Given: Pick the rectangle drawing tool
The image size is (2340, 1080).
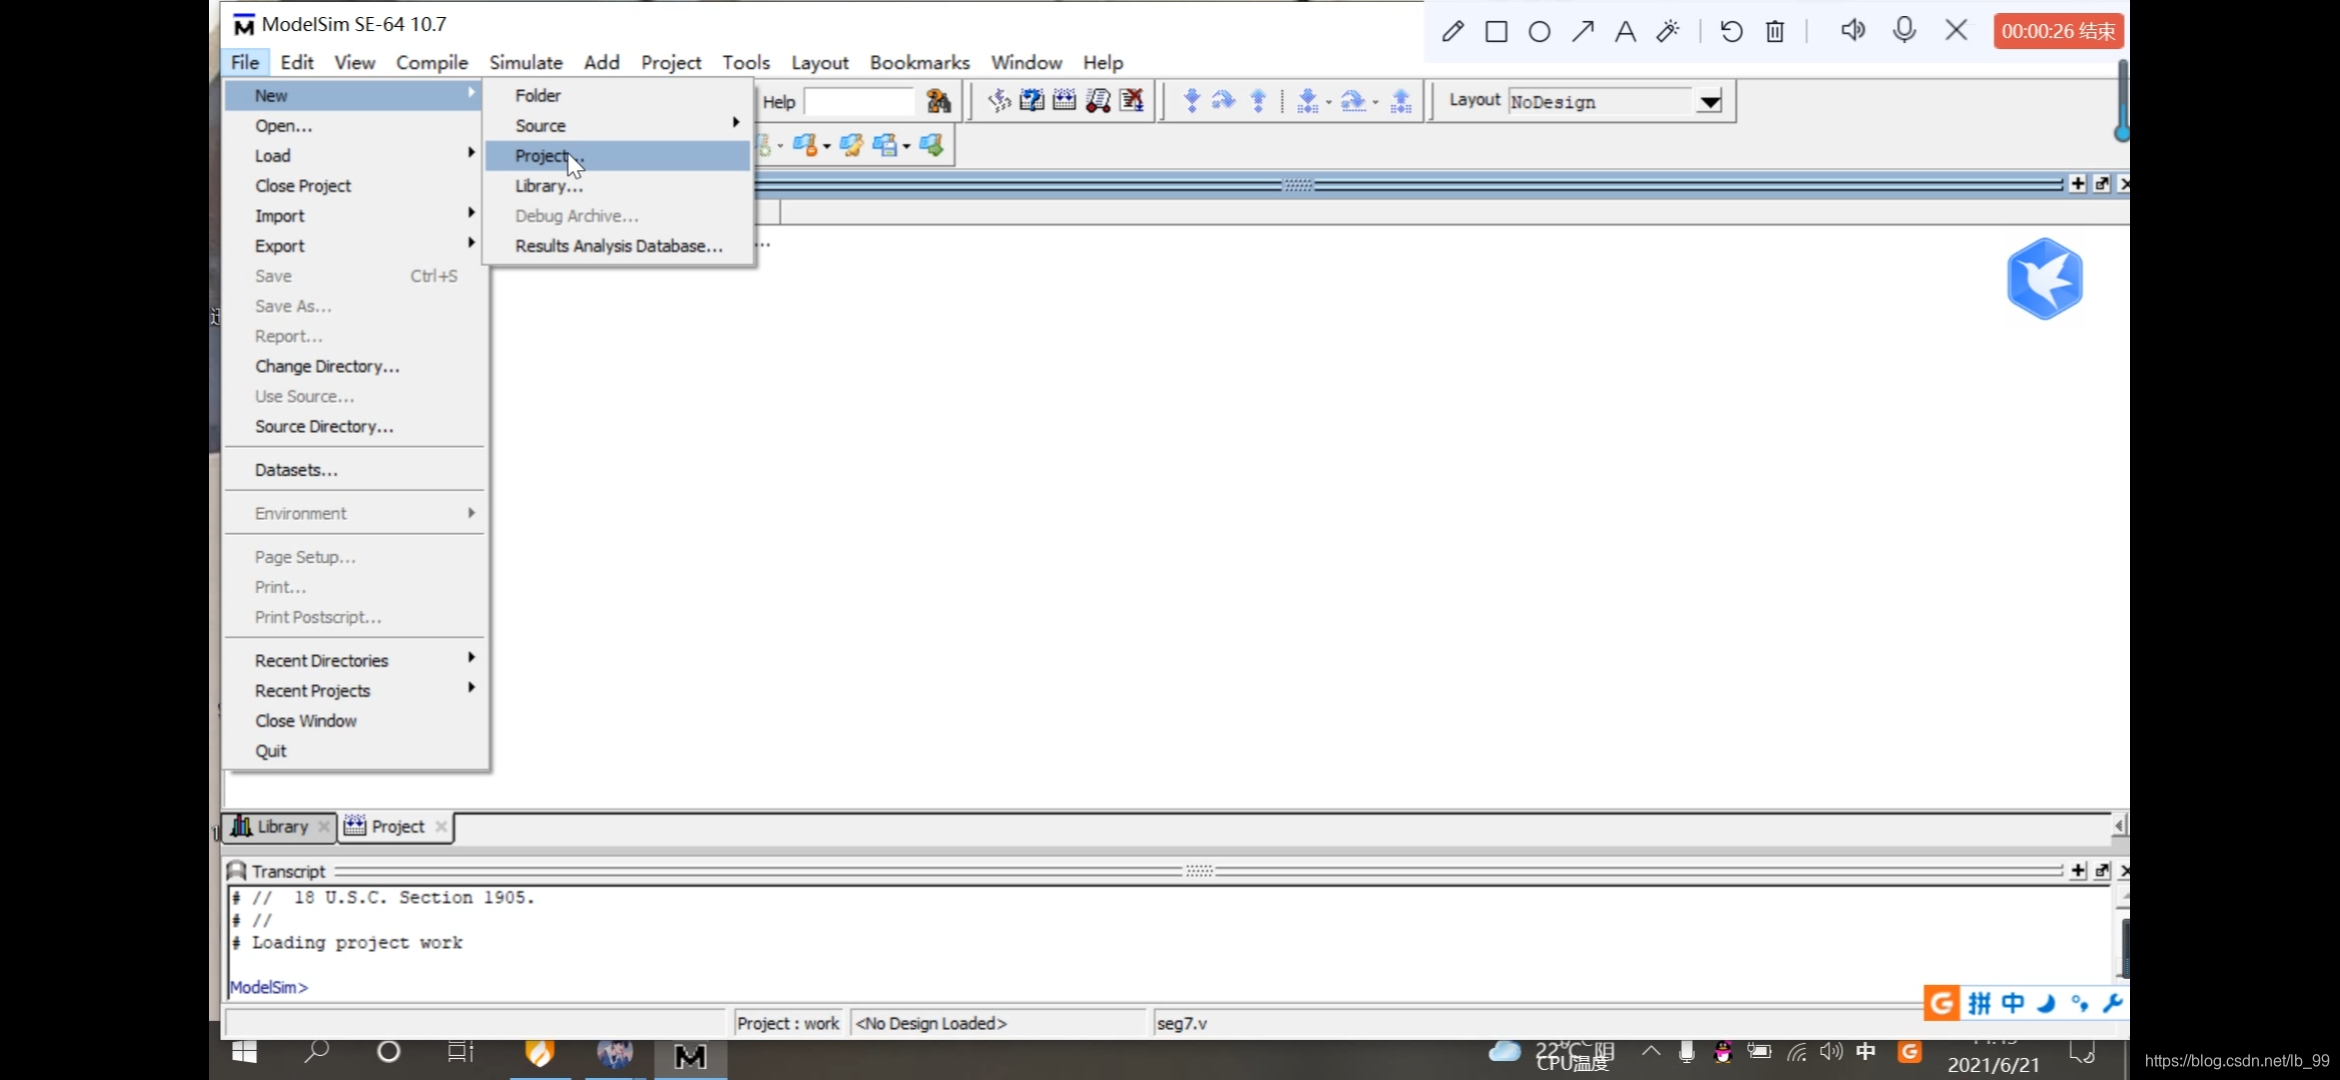Looking at the screenshot, I should 1496,31.
